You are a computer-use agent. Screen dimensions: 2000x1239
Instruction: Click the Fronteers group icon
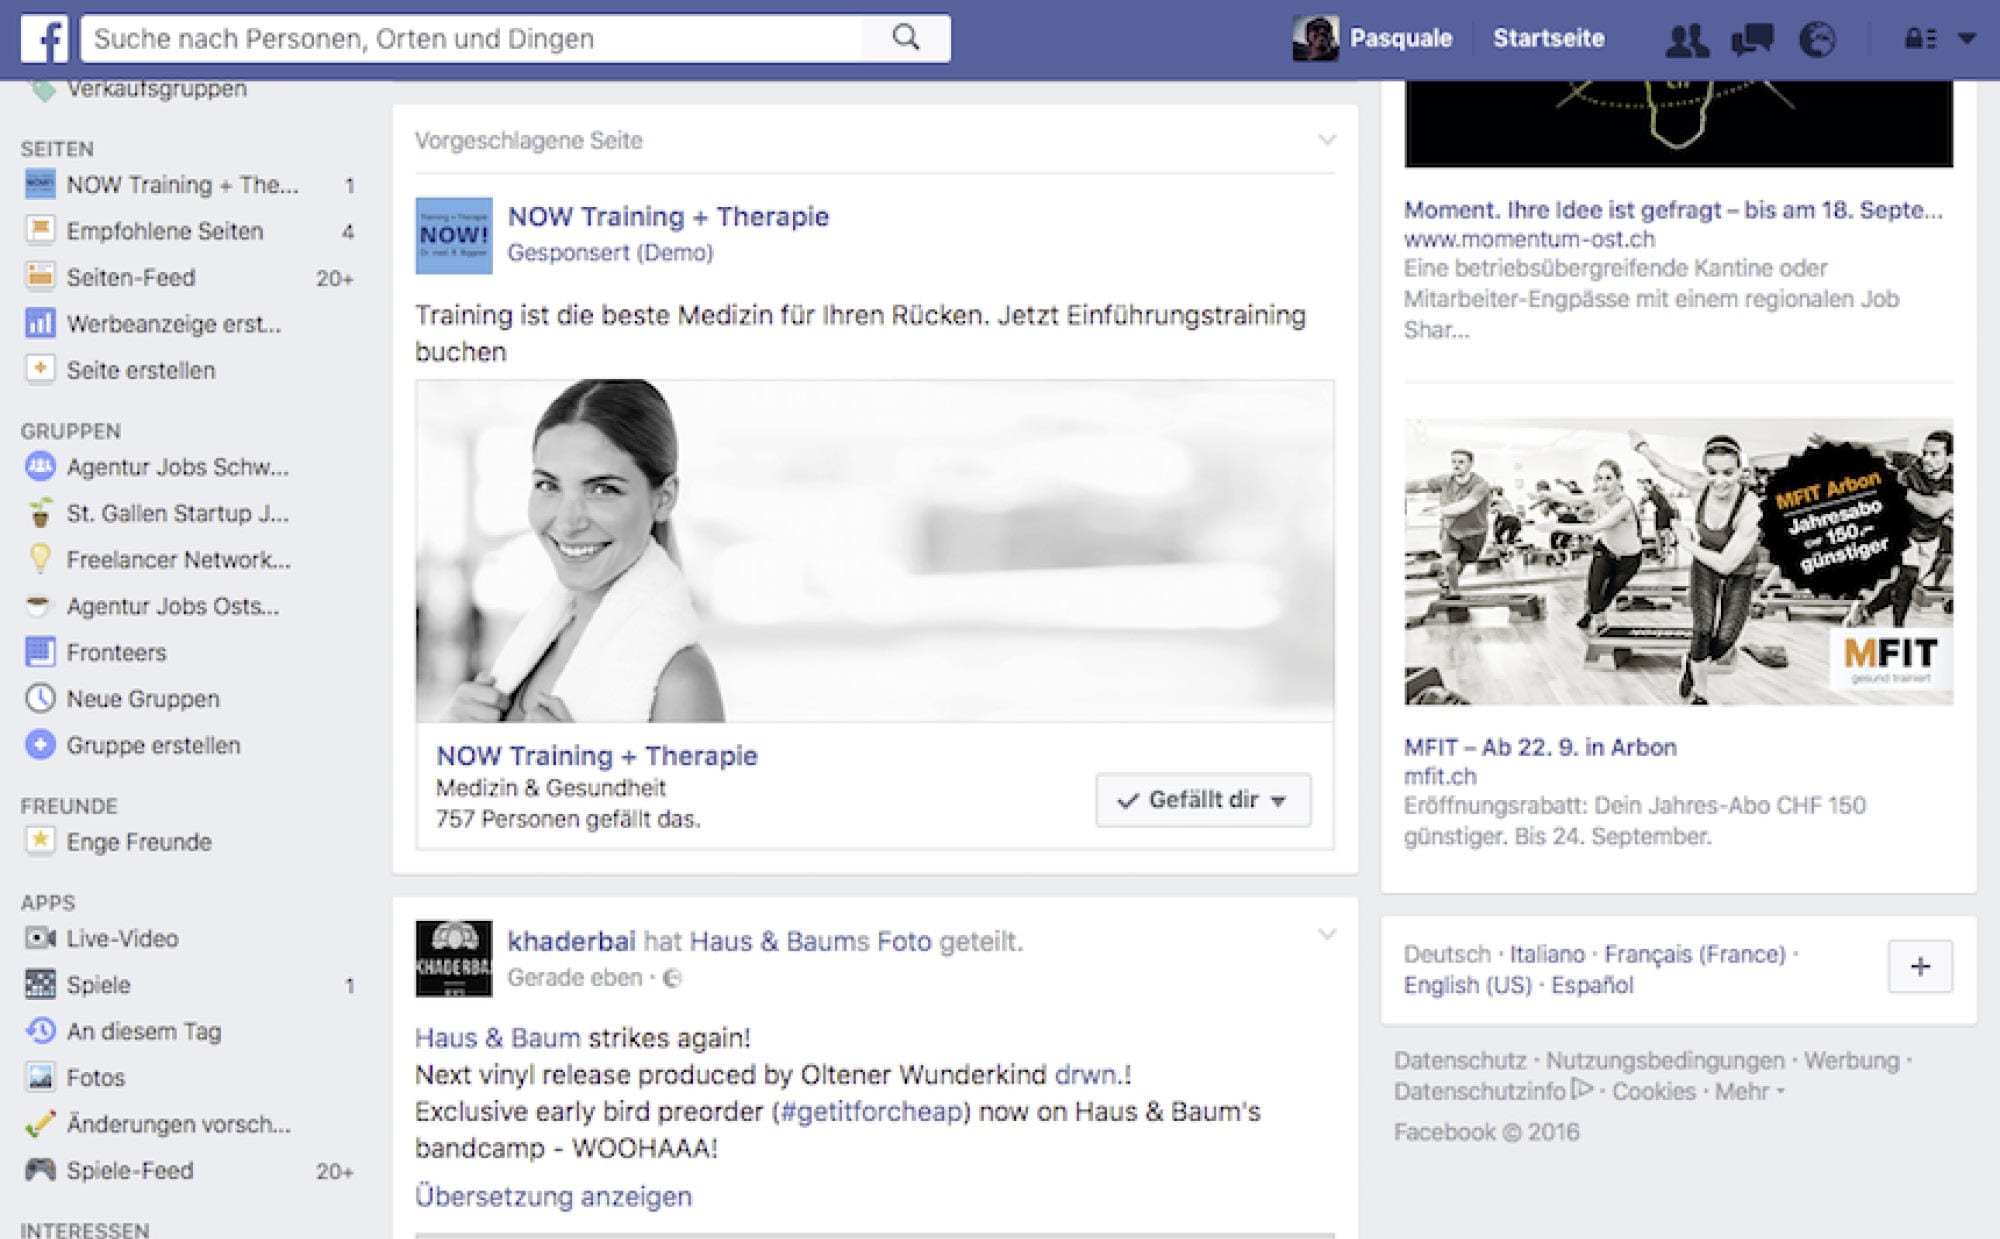[x=40, y=652]
